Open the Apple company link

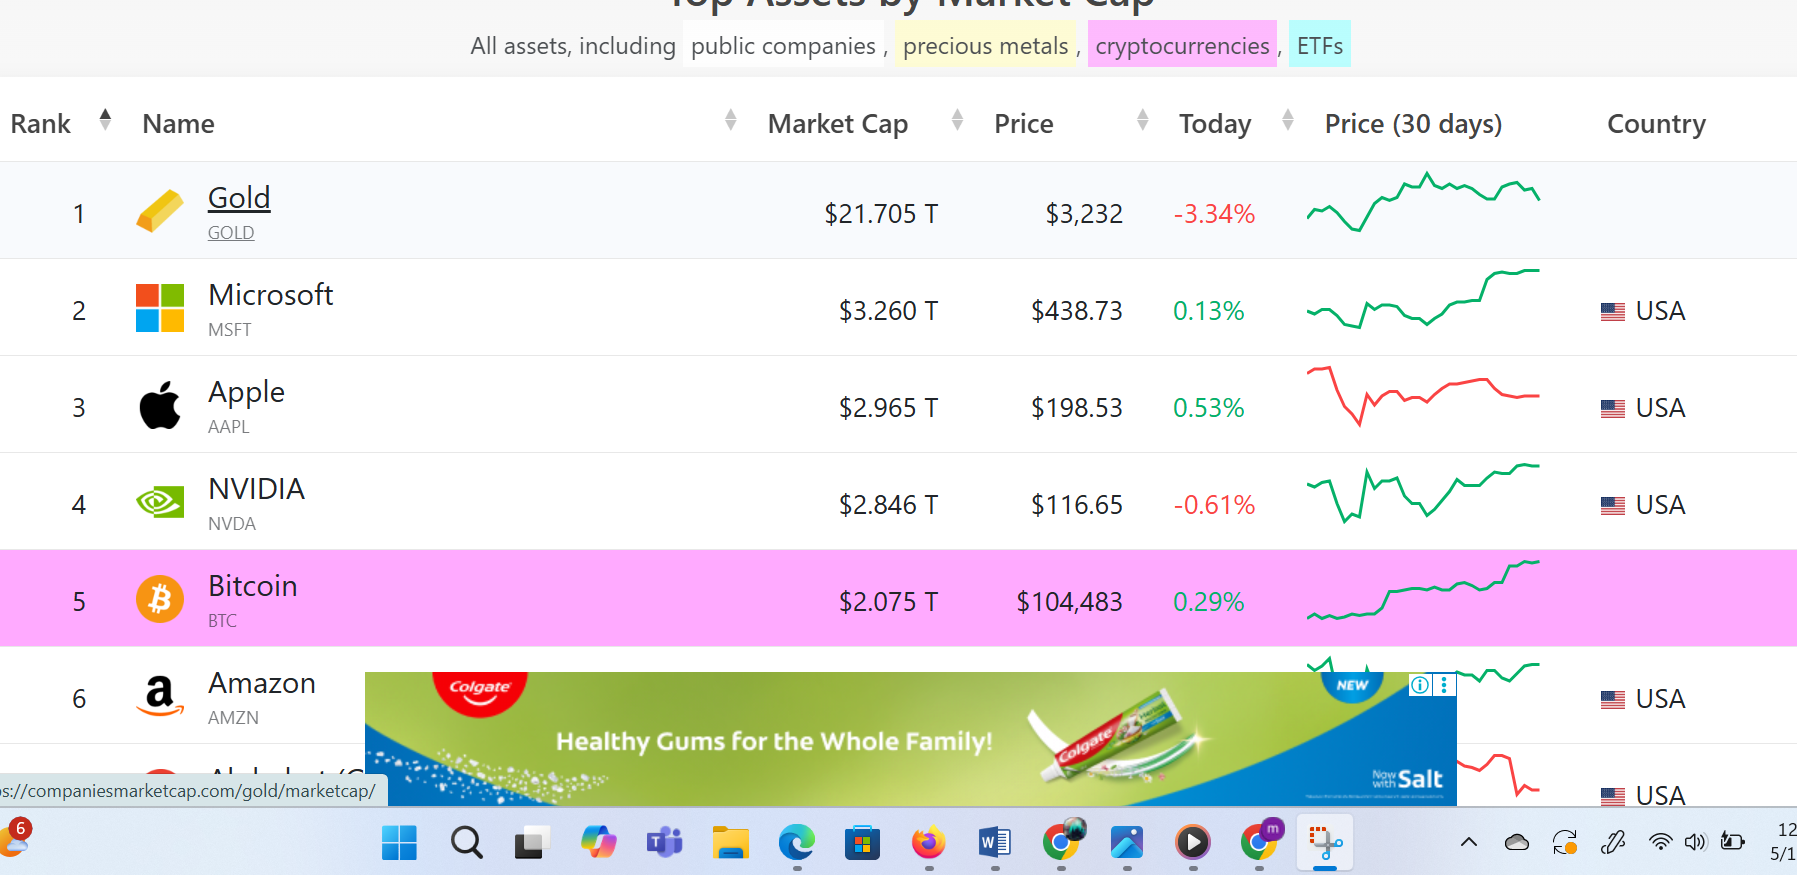[x=247, y=392]
